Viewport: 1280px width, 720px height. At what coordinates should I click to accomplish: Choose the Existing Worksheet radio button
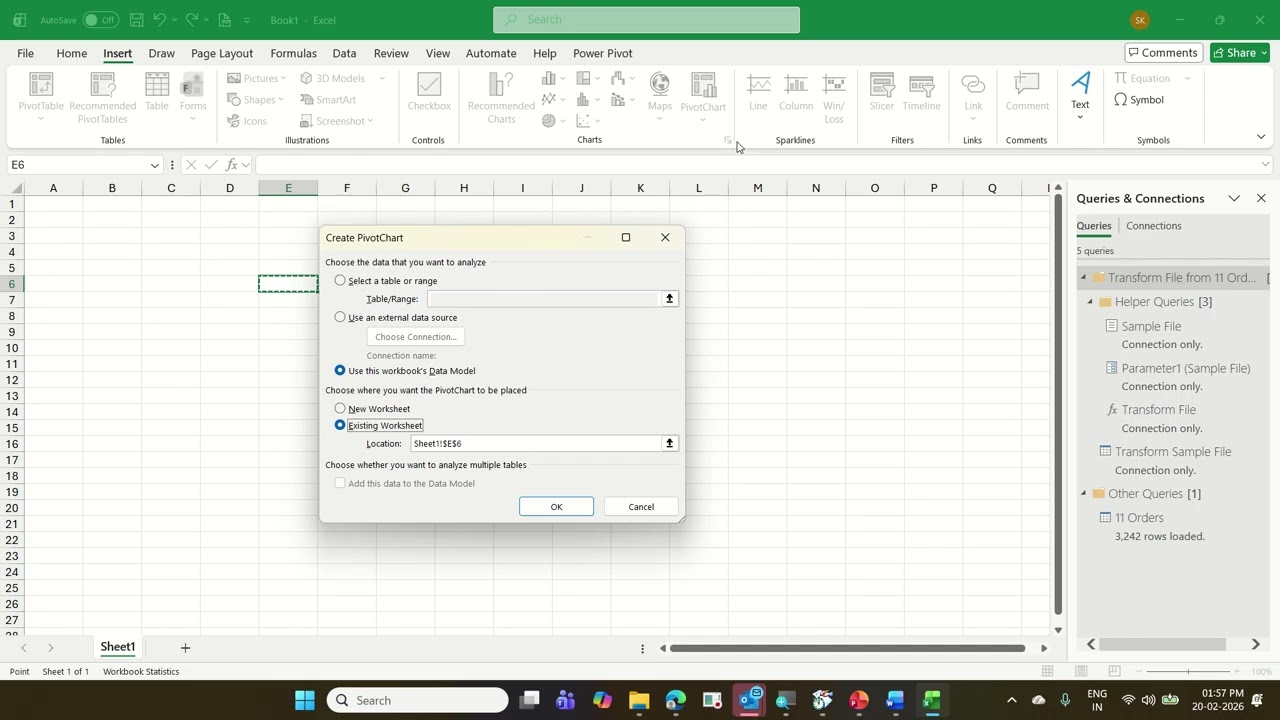point(340,425)
